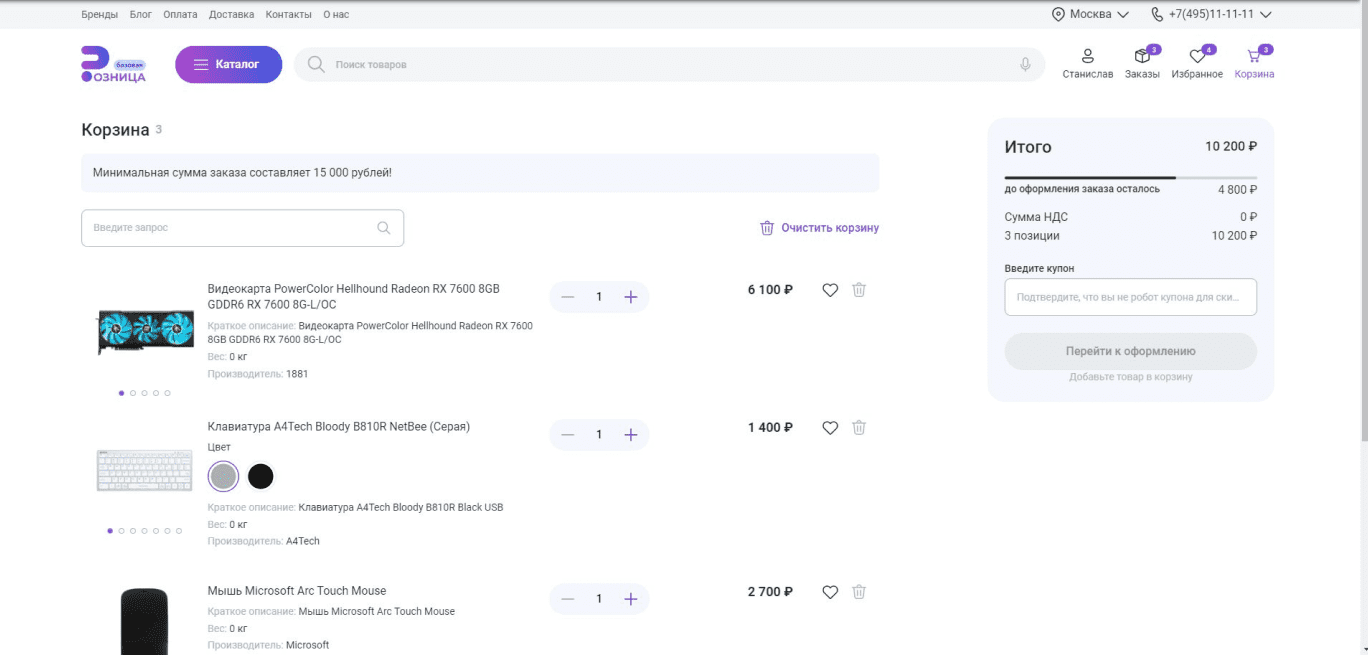Screen dimensions: 1368x655
Task: Click the 6 100 ₽ price
Action: click(x=770, y=290)
